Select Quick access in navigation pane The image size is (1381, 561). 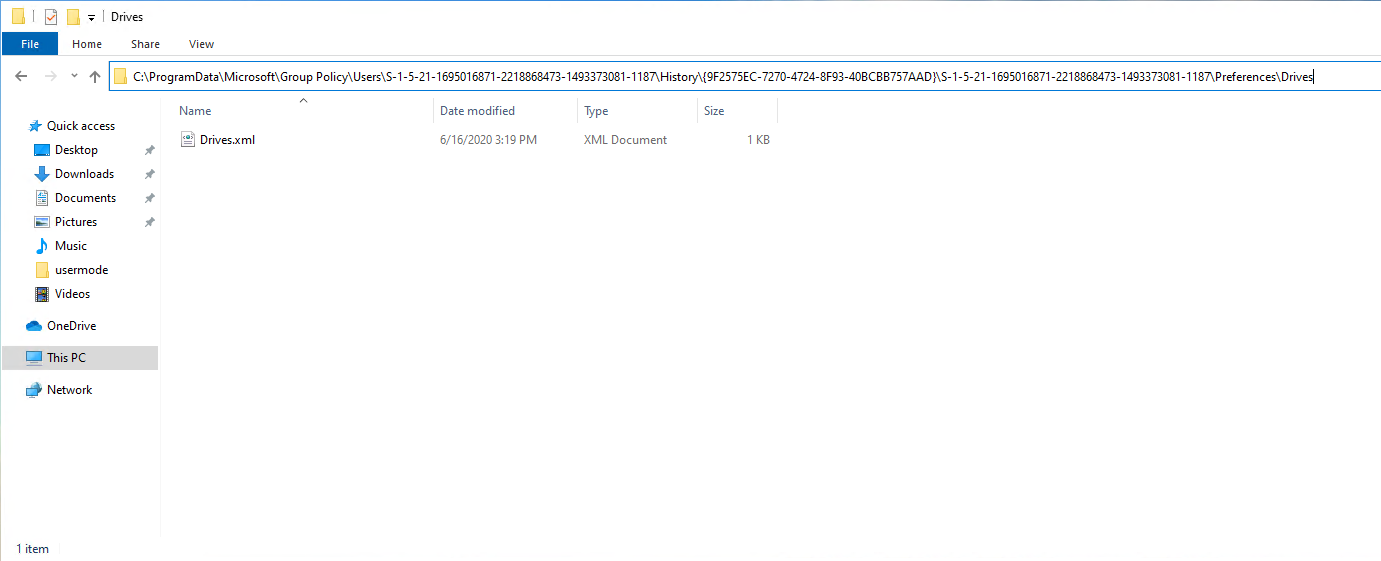[81, 126]
